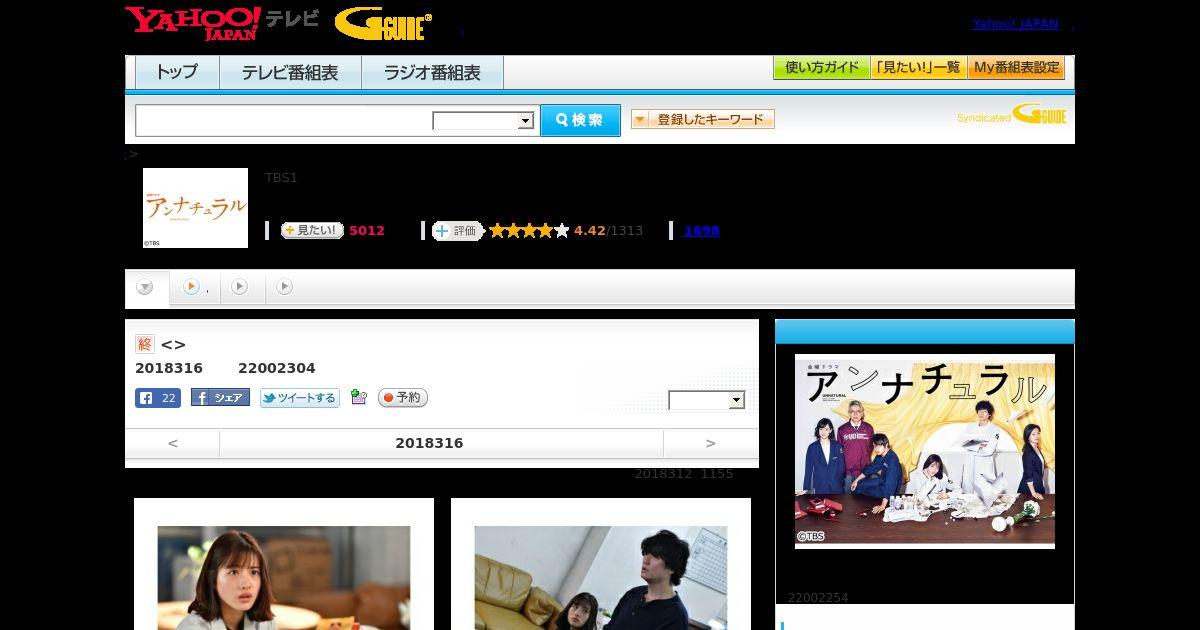Open the search category dropdown
This screenshot has height=630, width=1200.
click(483, 121)
